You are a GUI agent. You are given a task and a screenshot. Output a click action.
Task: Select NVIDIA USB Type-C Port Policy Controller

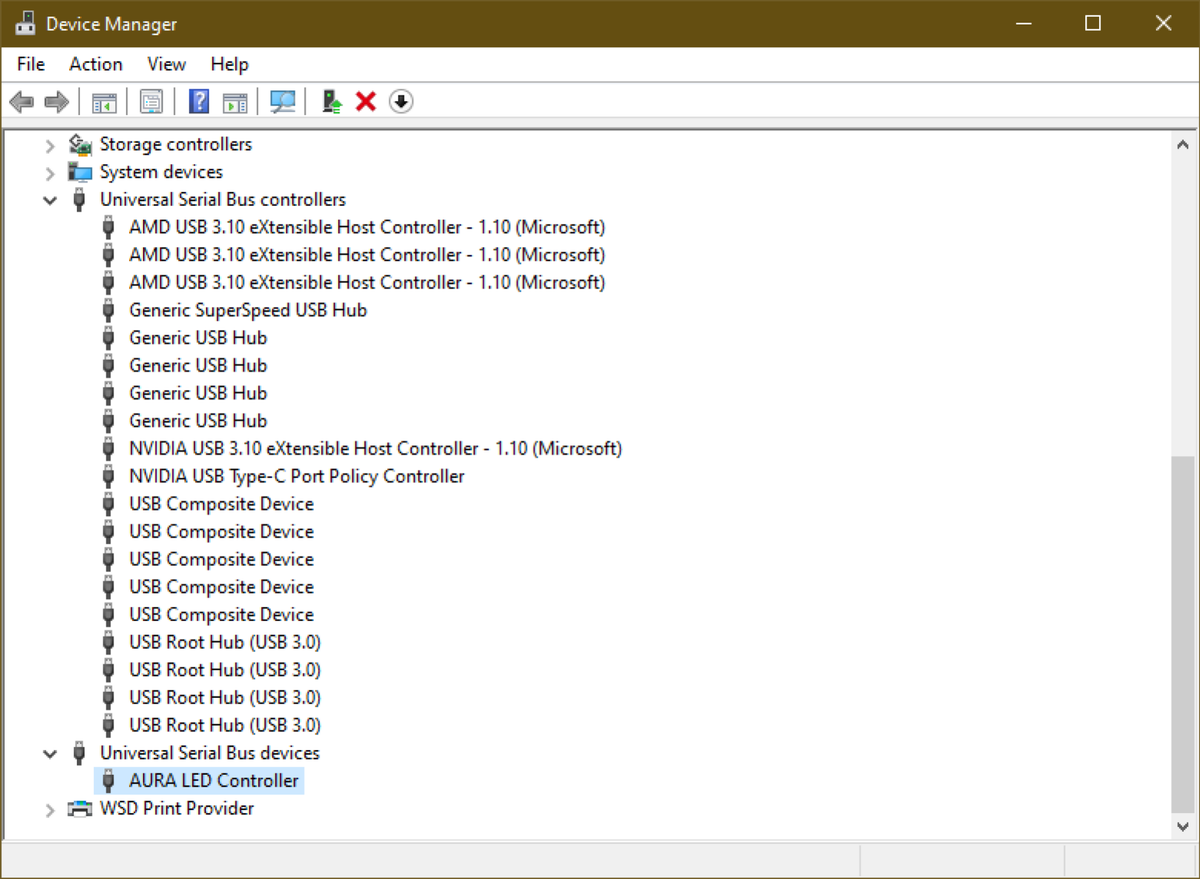297,476
